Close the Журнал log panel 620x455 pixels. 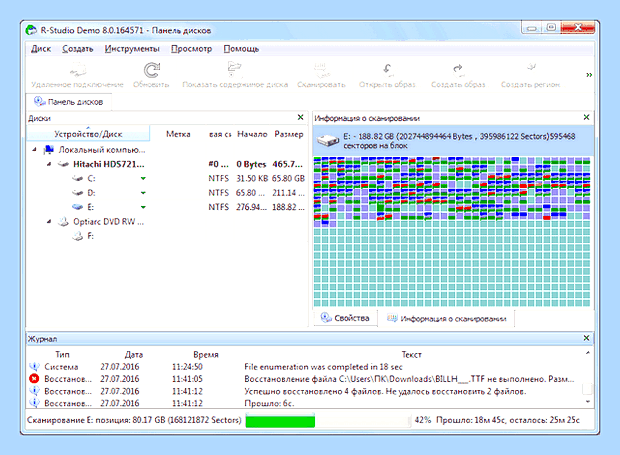point(586,338)
